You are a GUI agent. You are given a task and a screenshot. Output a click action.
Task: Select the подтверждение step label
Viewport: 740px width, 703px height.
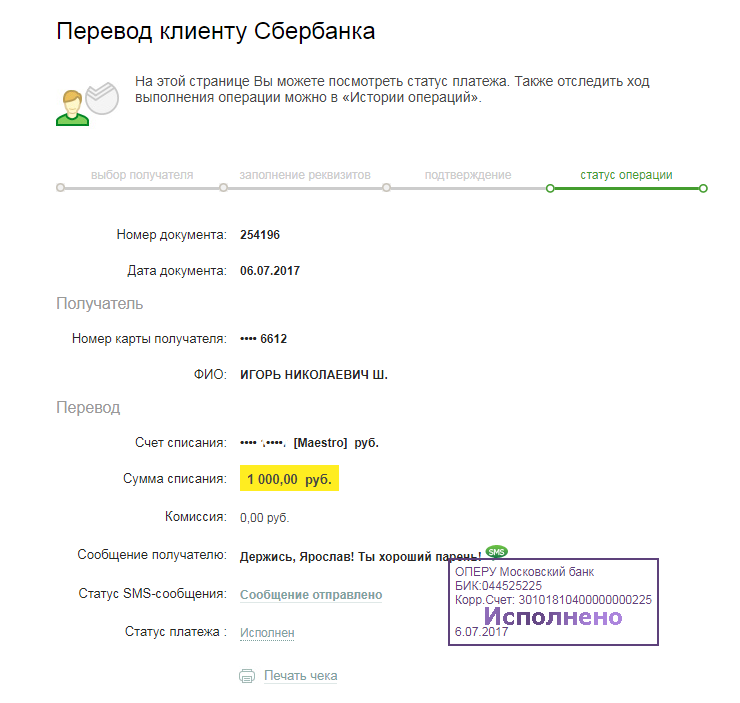(468, 175)
